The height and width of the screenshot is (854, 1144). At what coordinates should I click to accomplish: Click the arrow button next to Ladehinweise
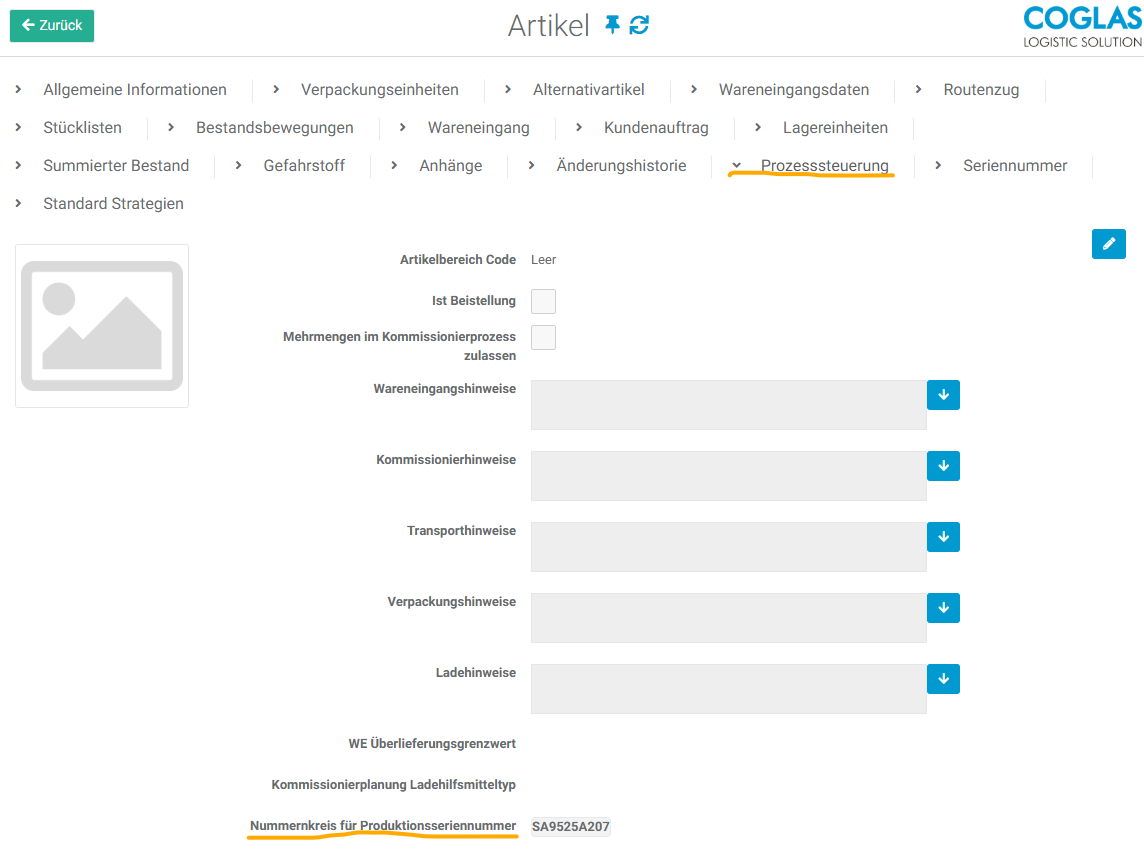pyautogui.click(x=943, y=679)
